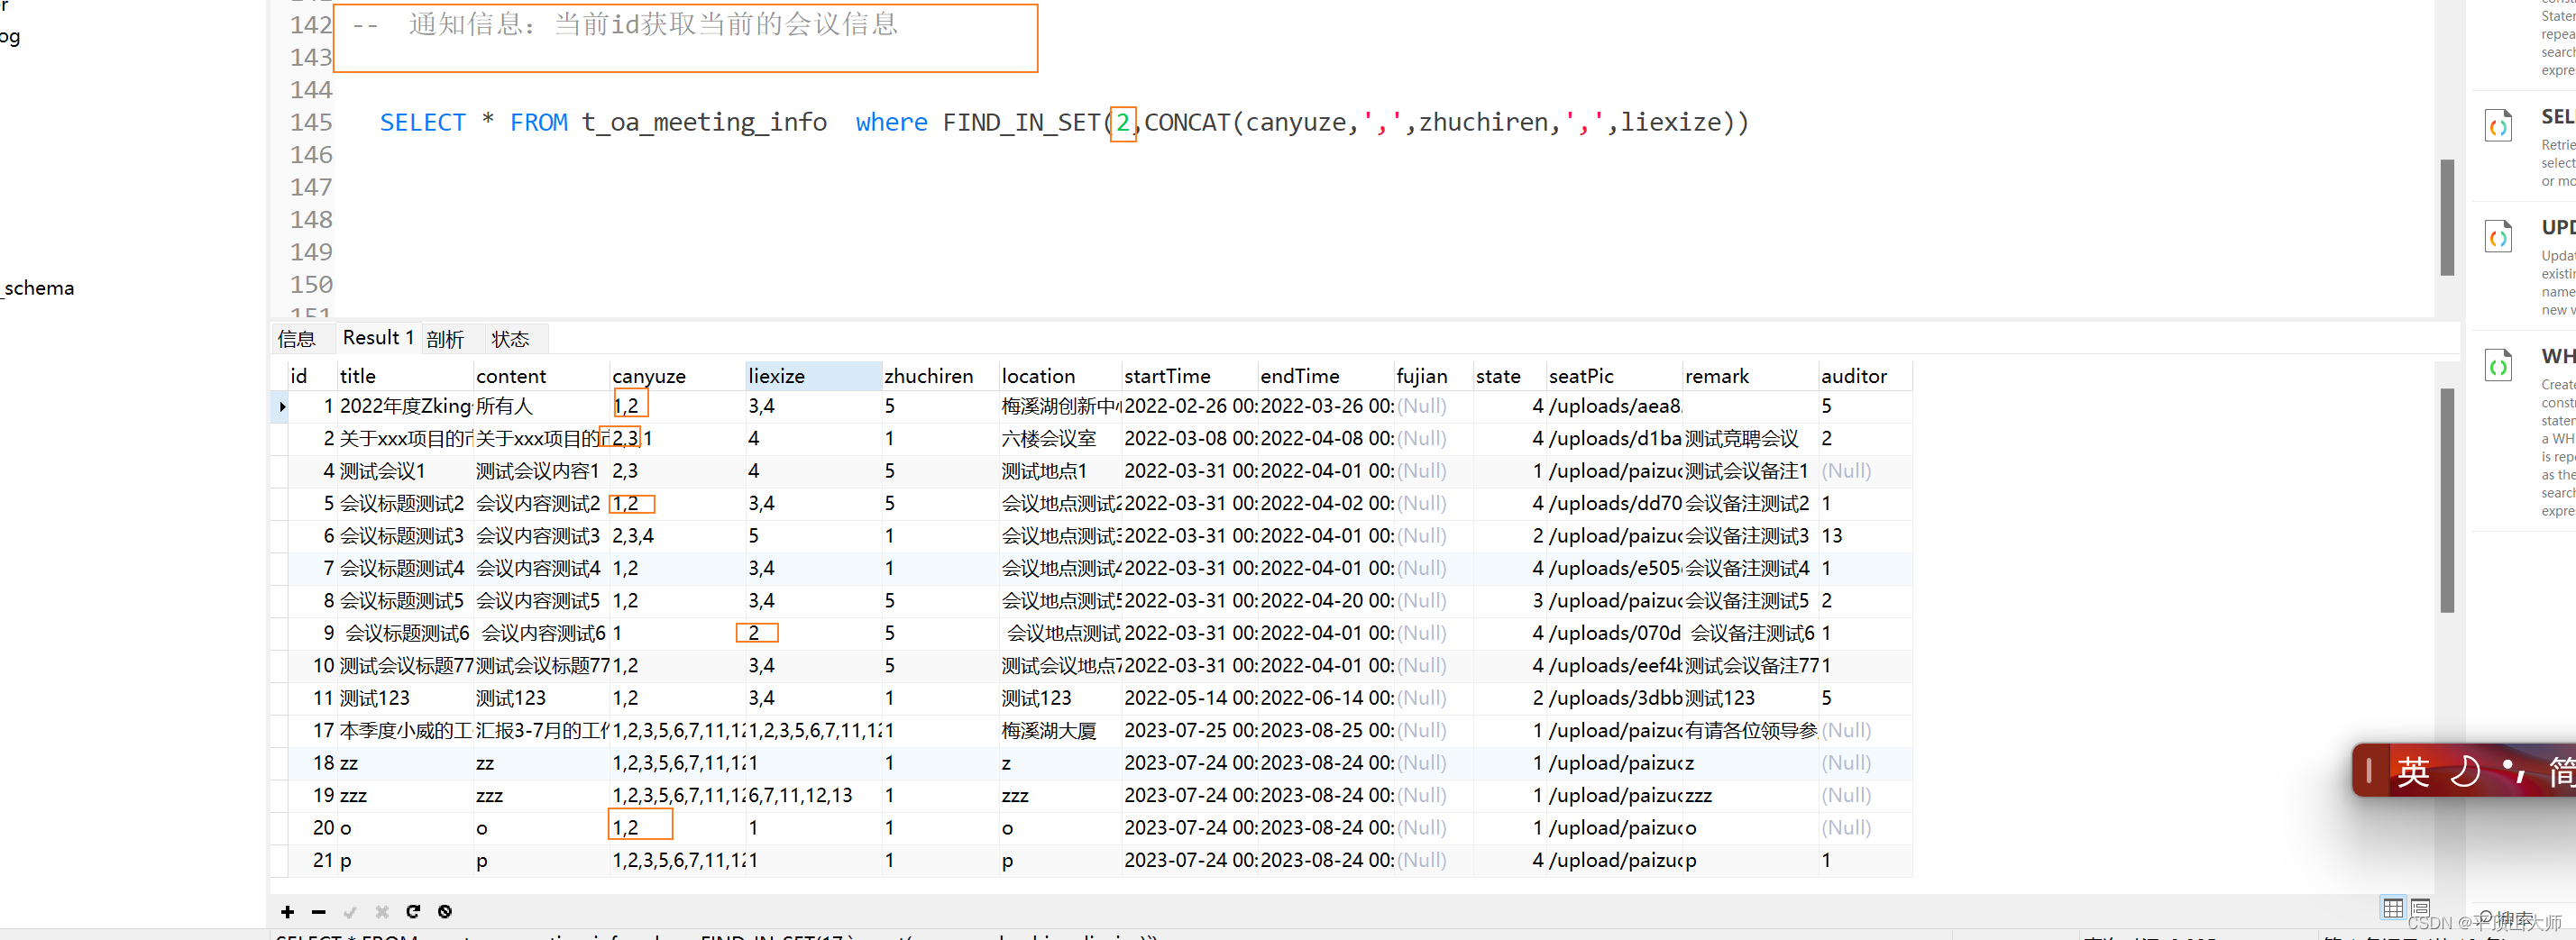The image size is (2576, 940).
Task: Open the UPDATE snippet icon
Action: (x=2498, y=237)
